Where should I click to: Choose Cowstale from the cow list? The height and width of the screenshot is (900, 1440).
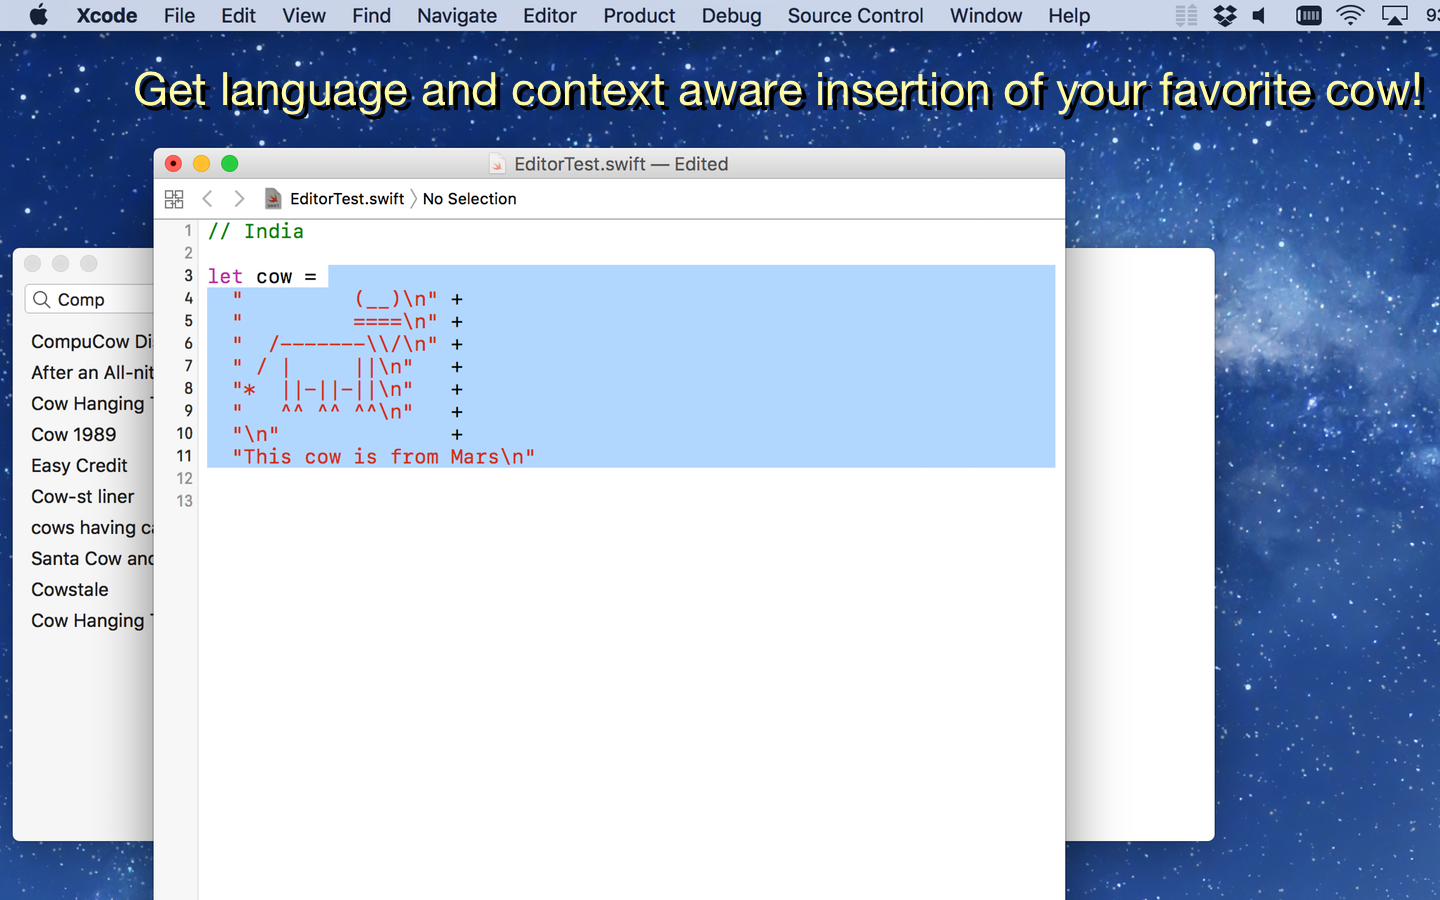[x=70, y=590]
